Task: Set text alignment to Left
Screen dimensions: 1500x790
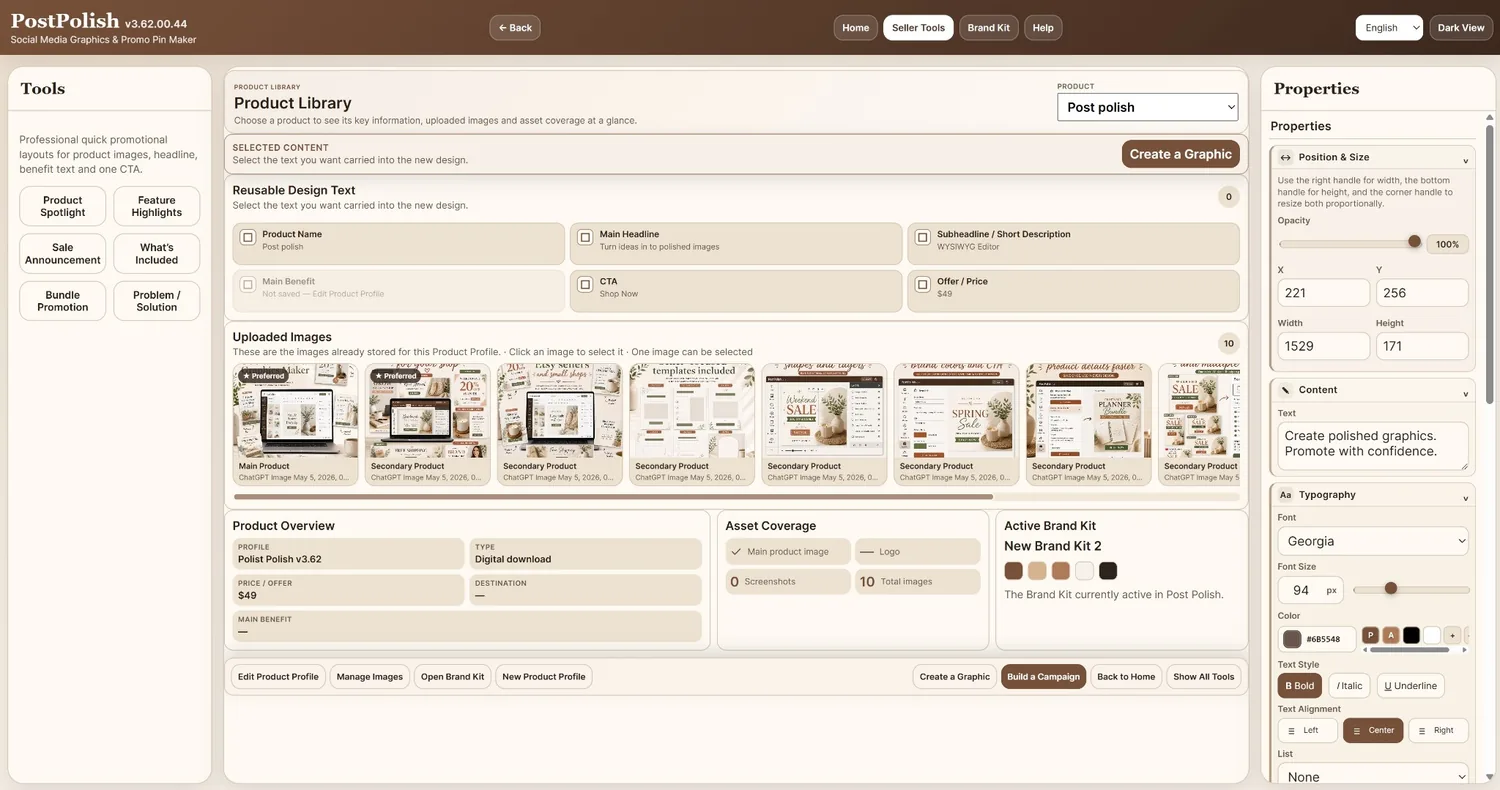Action: tap(1304, 731)
